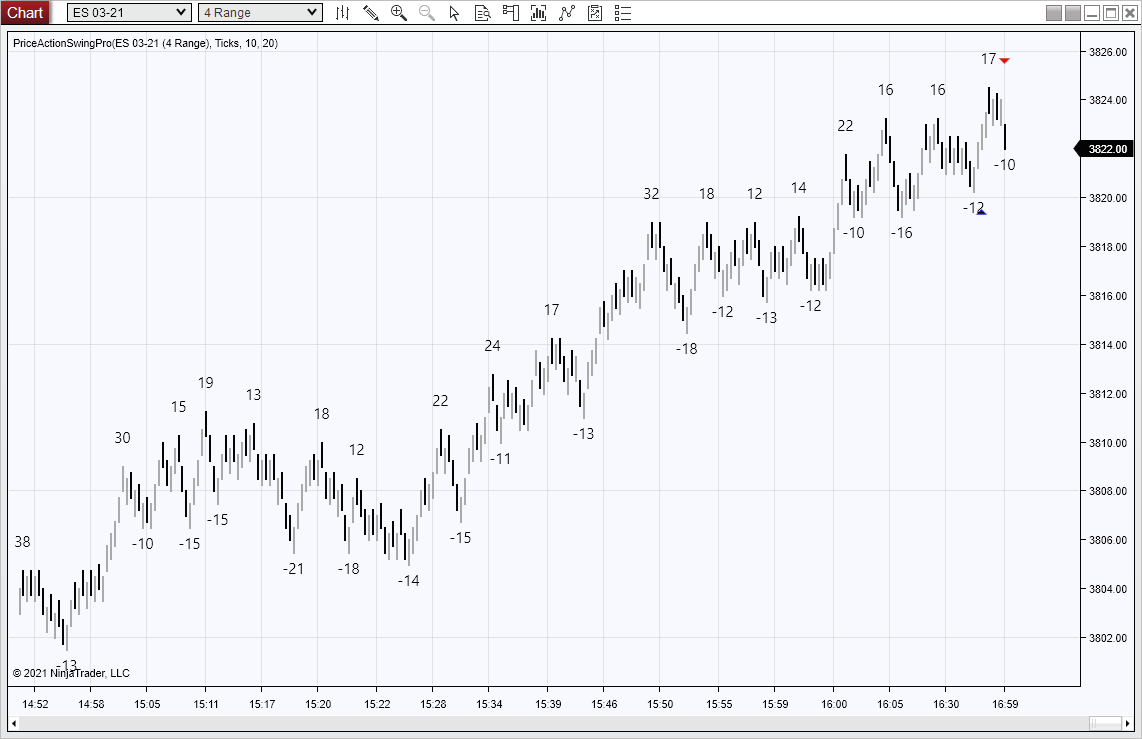Click the 3826.00 price axis label

pyautogui.click(x=1108, y=52)
